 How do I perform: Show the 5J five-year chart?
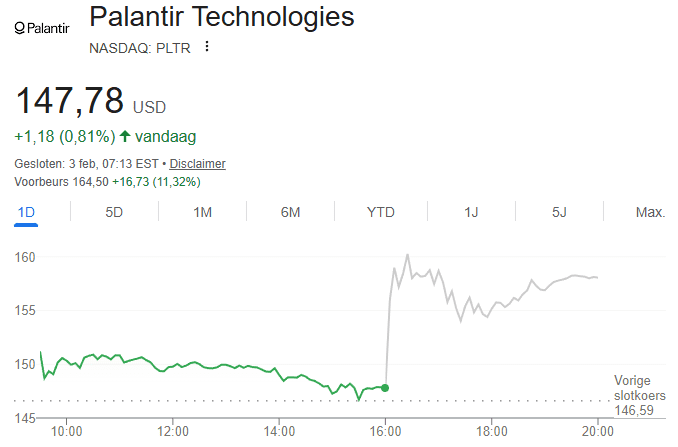click(x=559, y=212)
